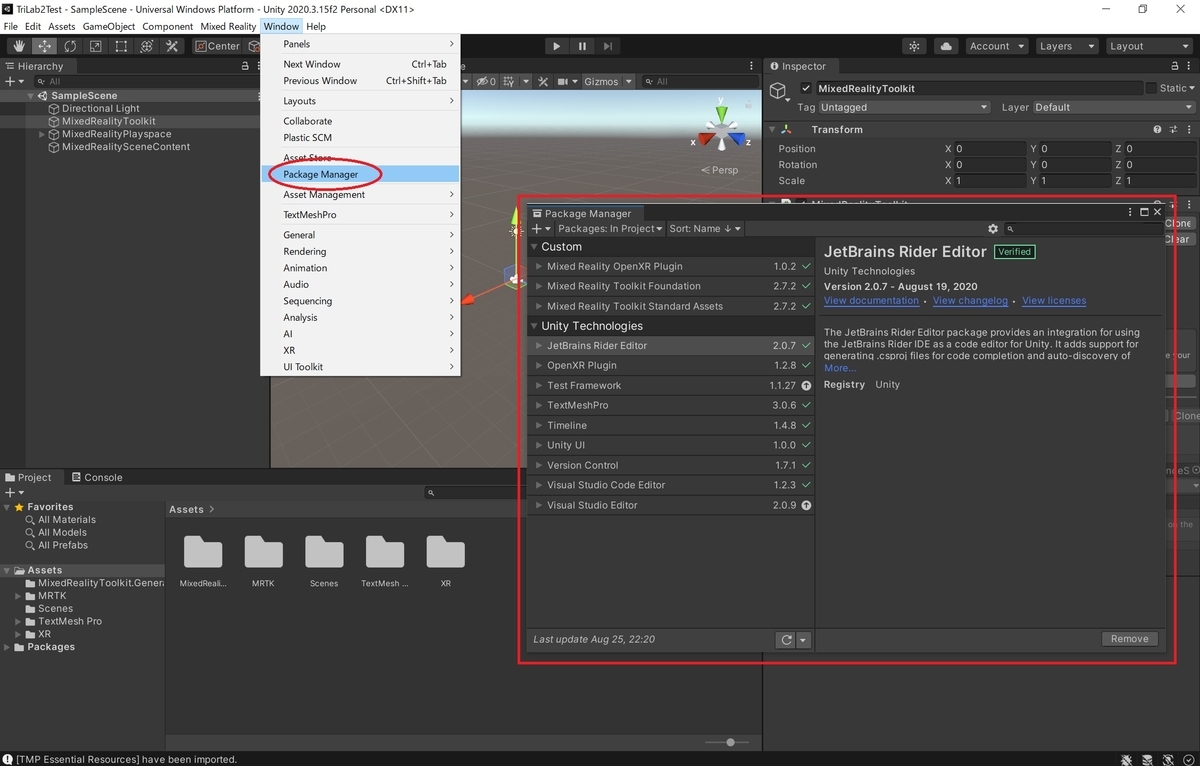The width and height of the screenshot is (1200, 766).
Task: Select the Rect tool in toolbar
Action: (121, 46)
